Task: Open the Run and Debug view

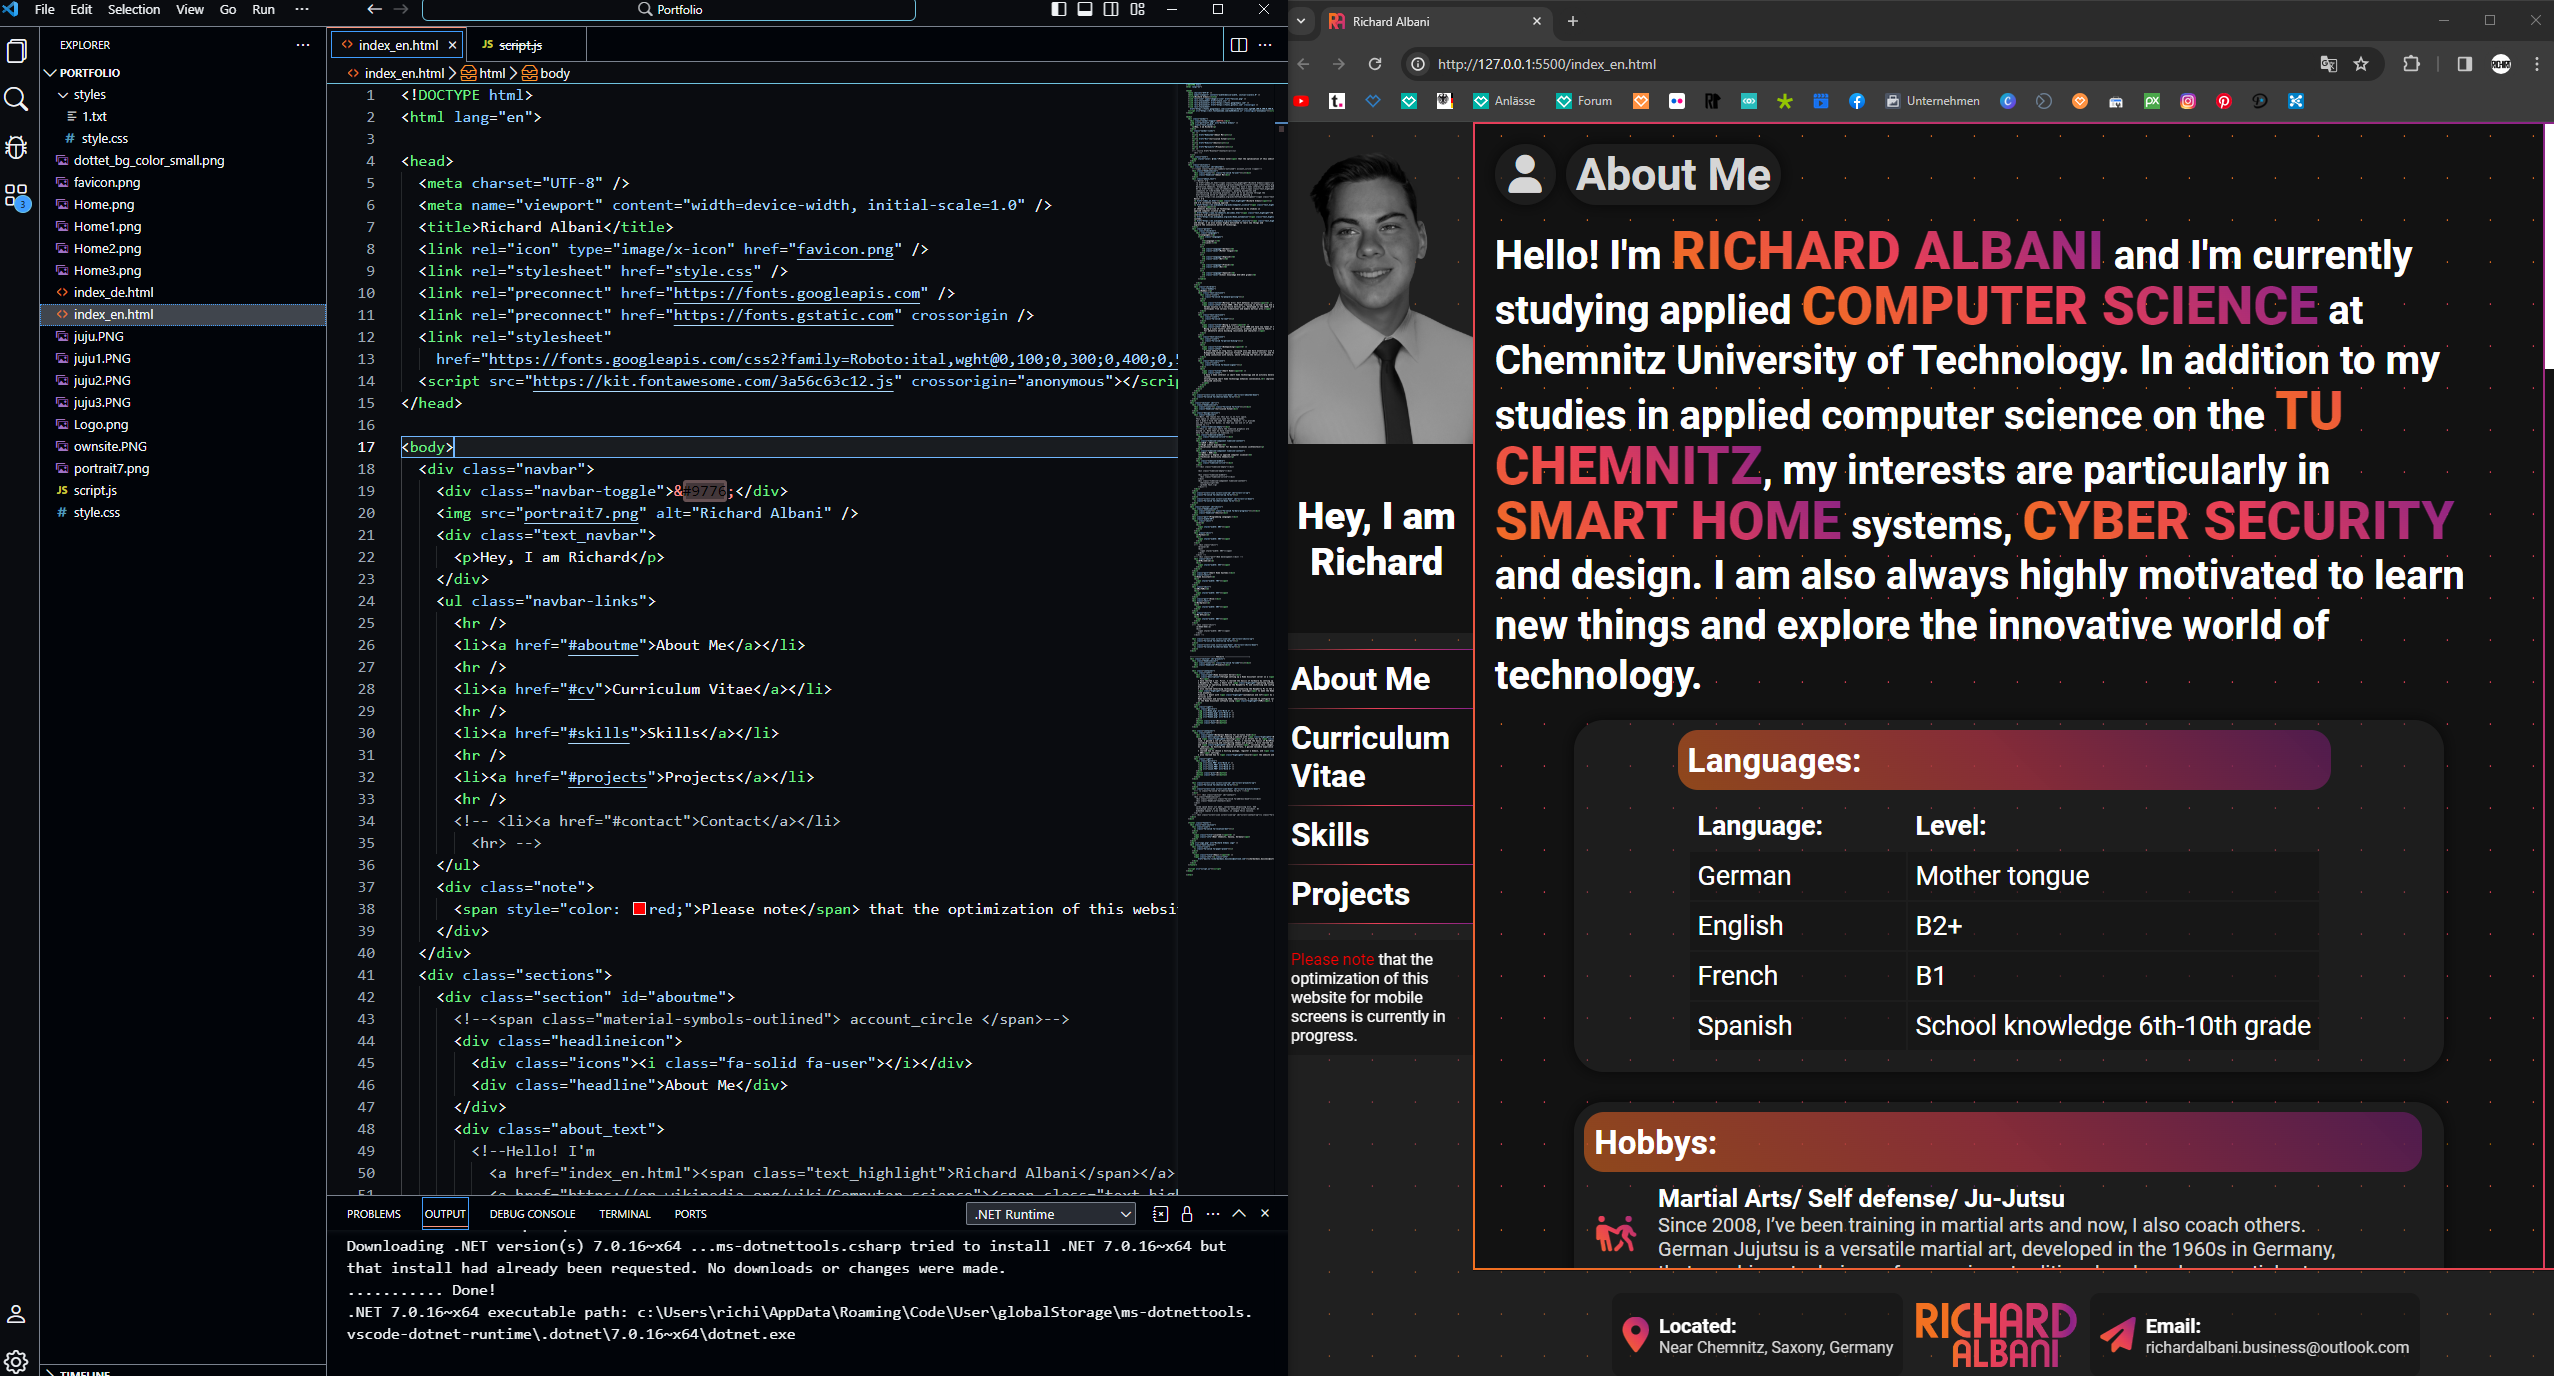Action: 16,147
